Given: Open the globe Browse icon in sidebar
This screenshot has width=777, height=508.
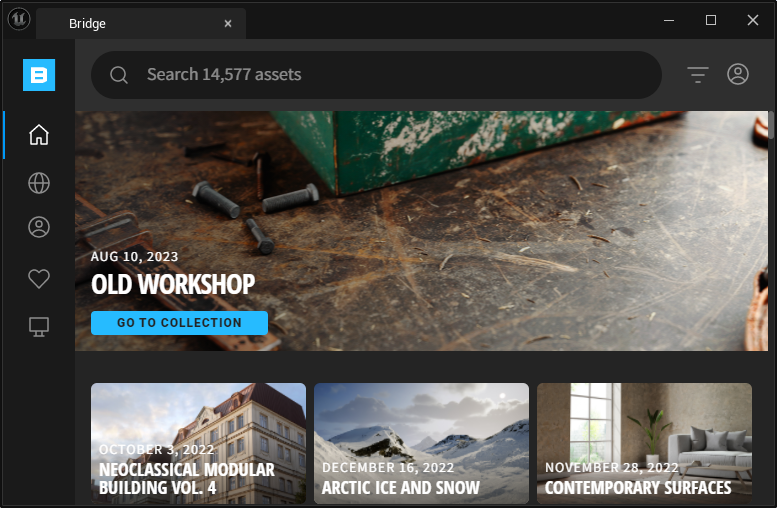Looking at the screenshot, I should (39, 183).
